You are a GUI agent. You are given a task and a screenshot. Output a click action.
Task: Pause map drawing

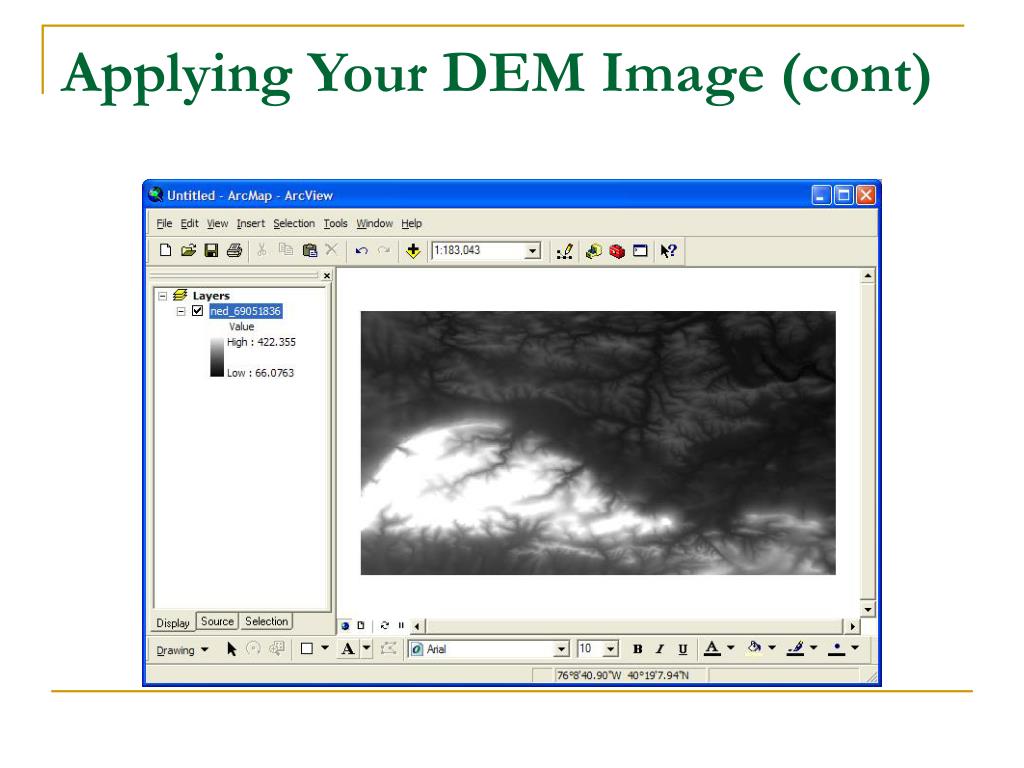tap(401, 626)
